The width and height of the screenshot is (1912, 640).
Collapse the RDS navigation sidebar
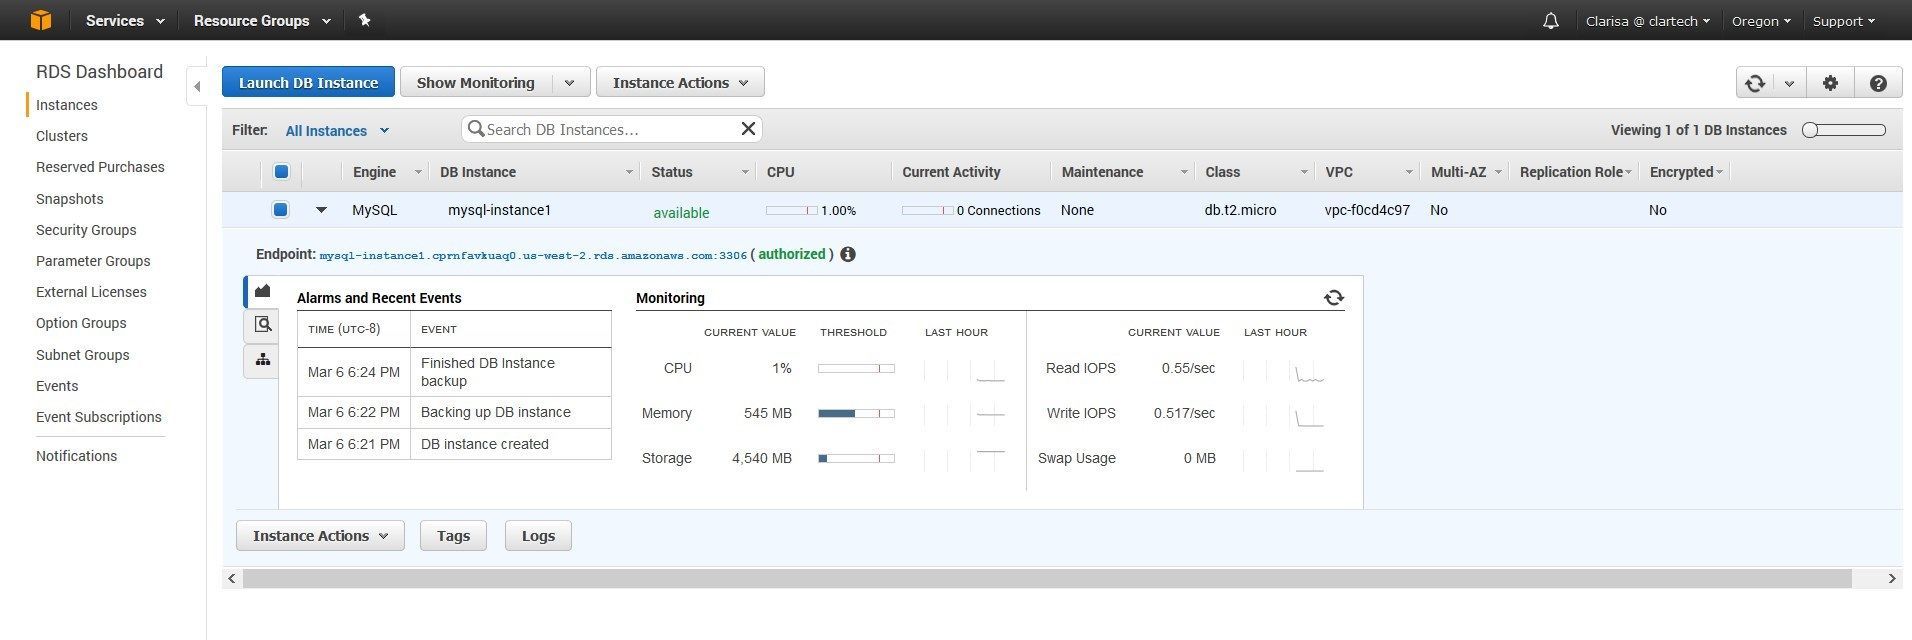pos(197,87)
